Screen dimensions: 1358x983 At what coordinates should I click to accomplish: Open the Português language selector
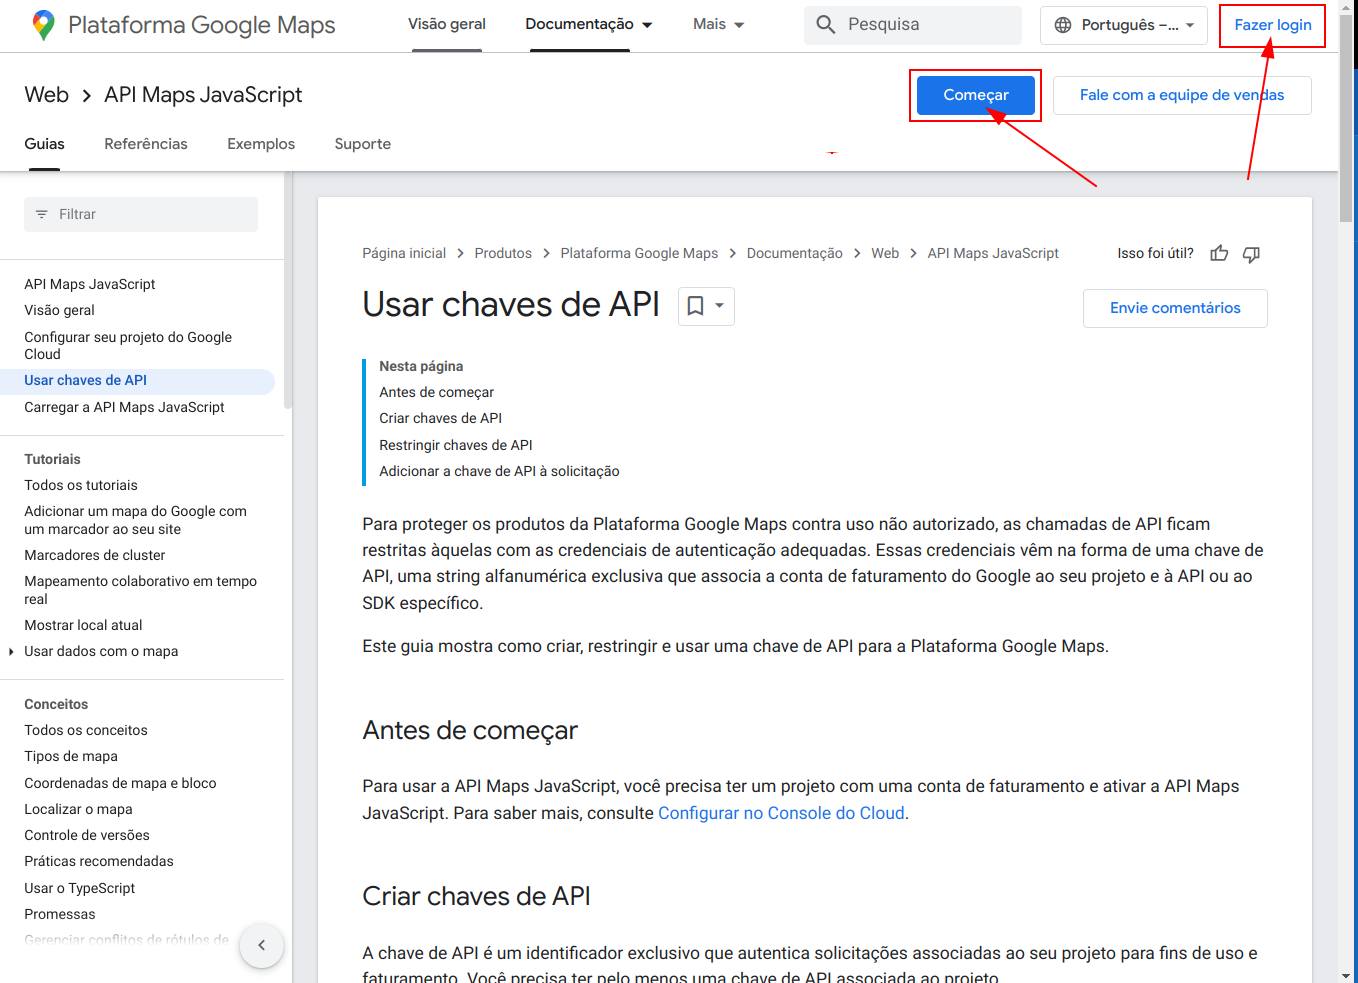[1124, 25]
